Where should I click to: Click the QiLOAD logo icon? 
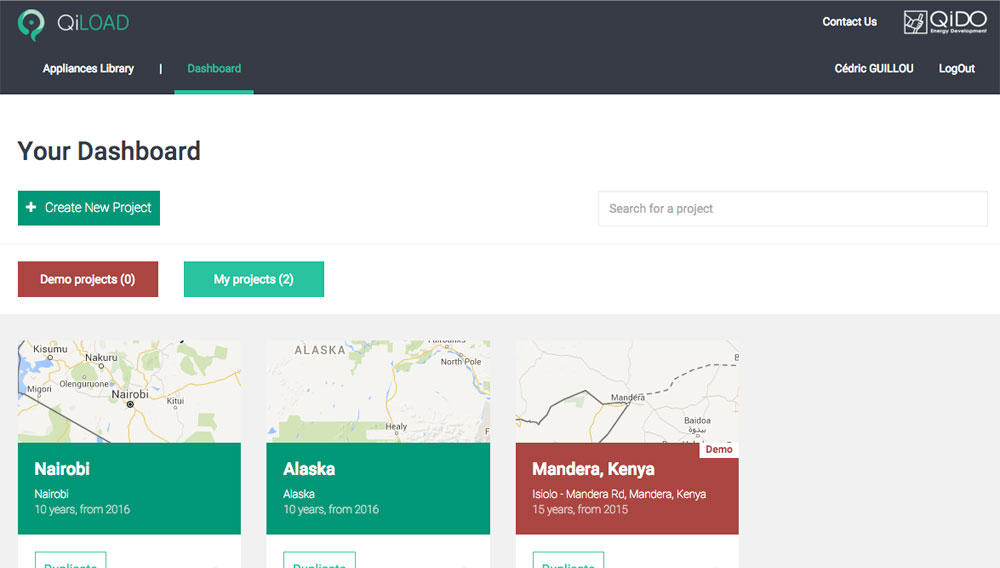pyautogui.click(x=32, y=24)
